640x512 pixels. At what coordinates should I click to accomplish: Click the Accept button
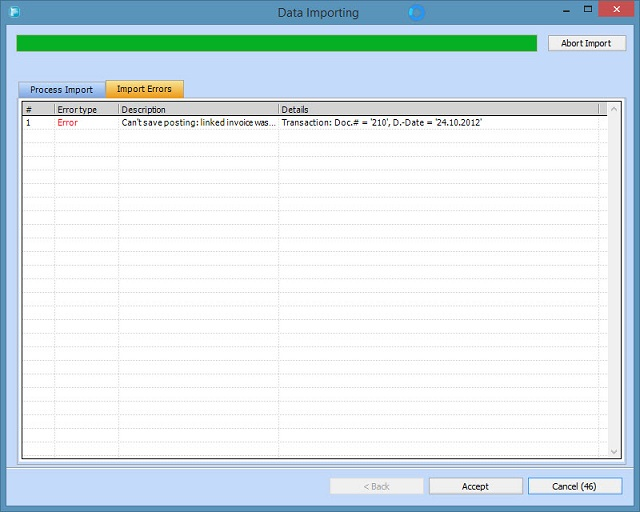click(x=475, y=486)
